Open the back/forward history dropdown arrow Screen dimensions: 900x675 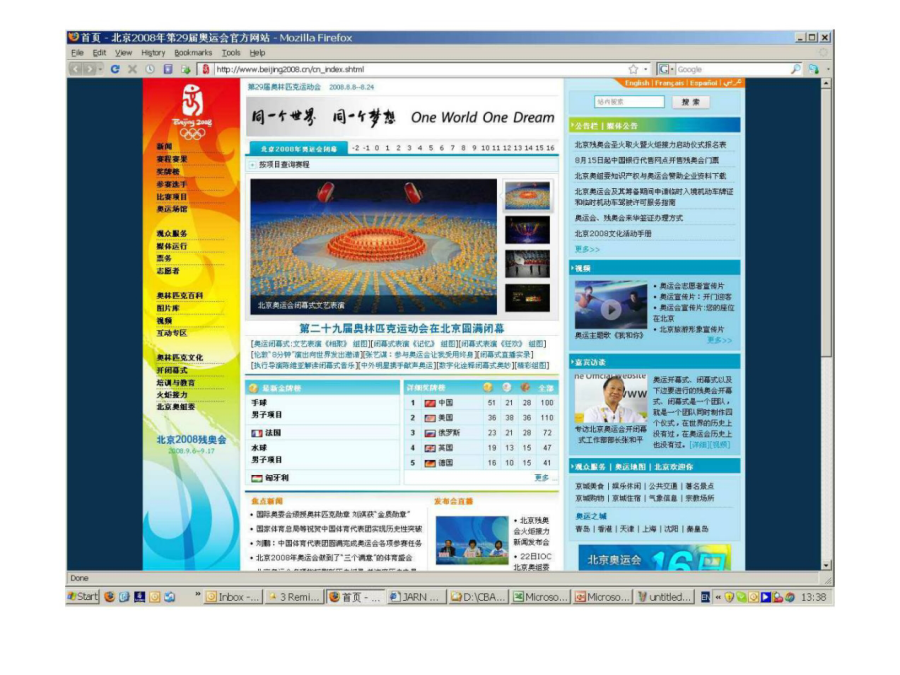(100, 69)
